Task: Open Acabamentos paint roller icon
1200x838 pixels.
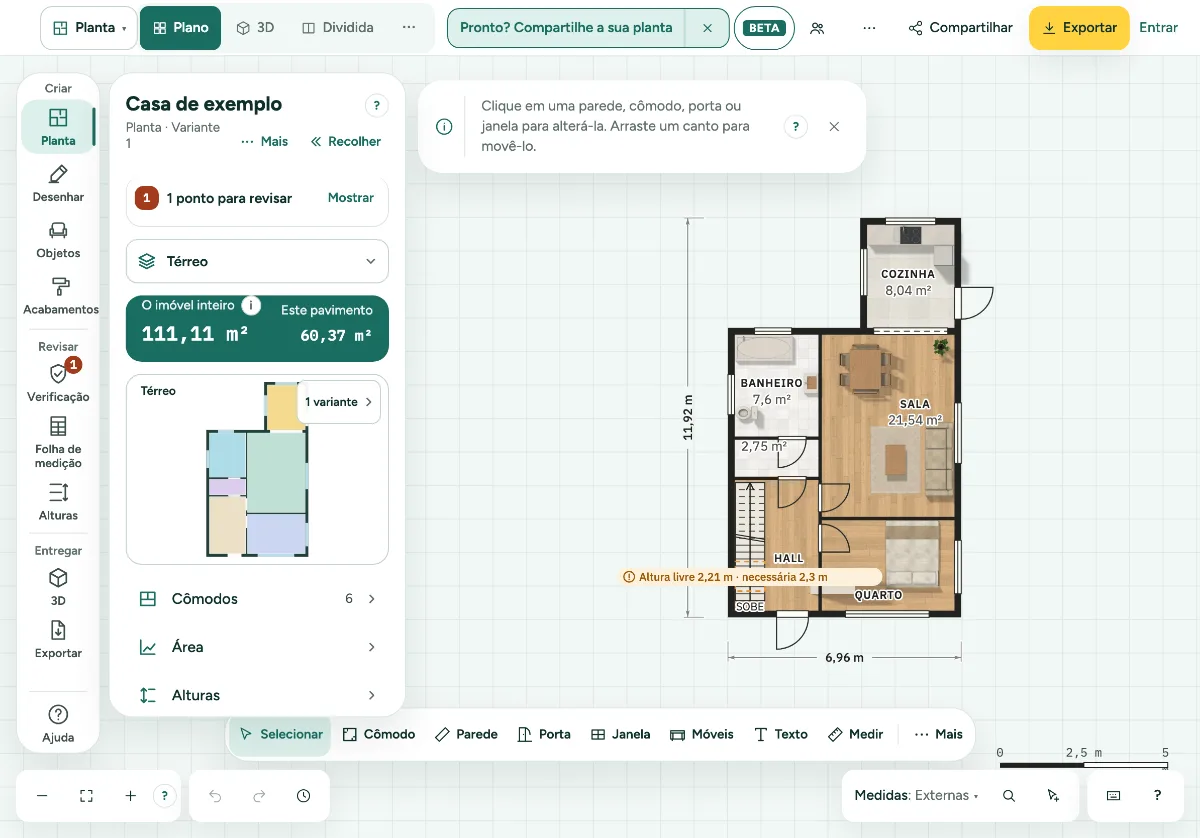Action: tap(58, 287)
